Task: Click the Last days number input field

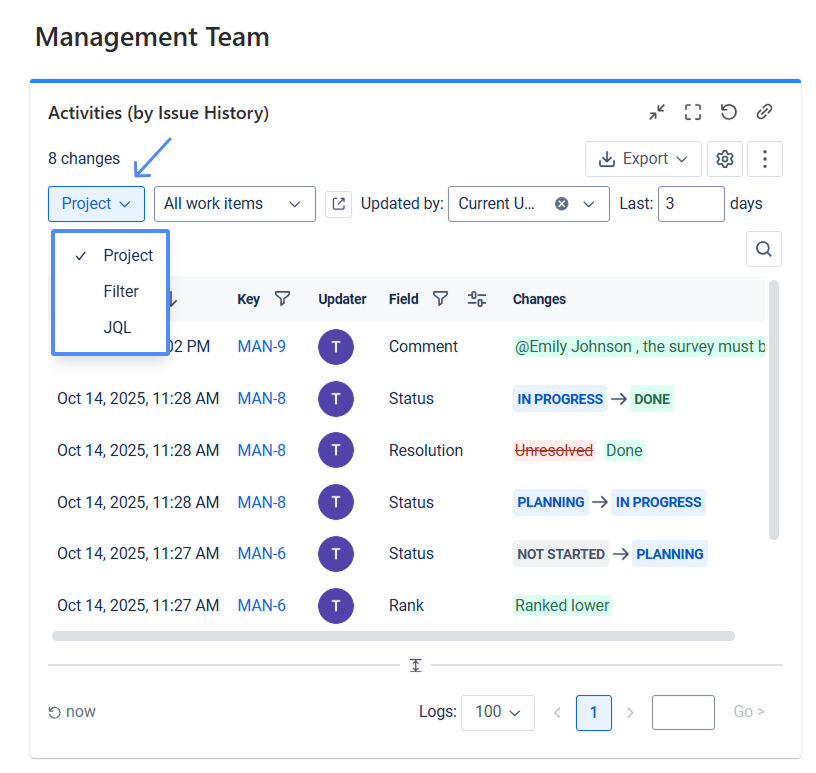Action: [x=690, y=204]
